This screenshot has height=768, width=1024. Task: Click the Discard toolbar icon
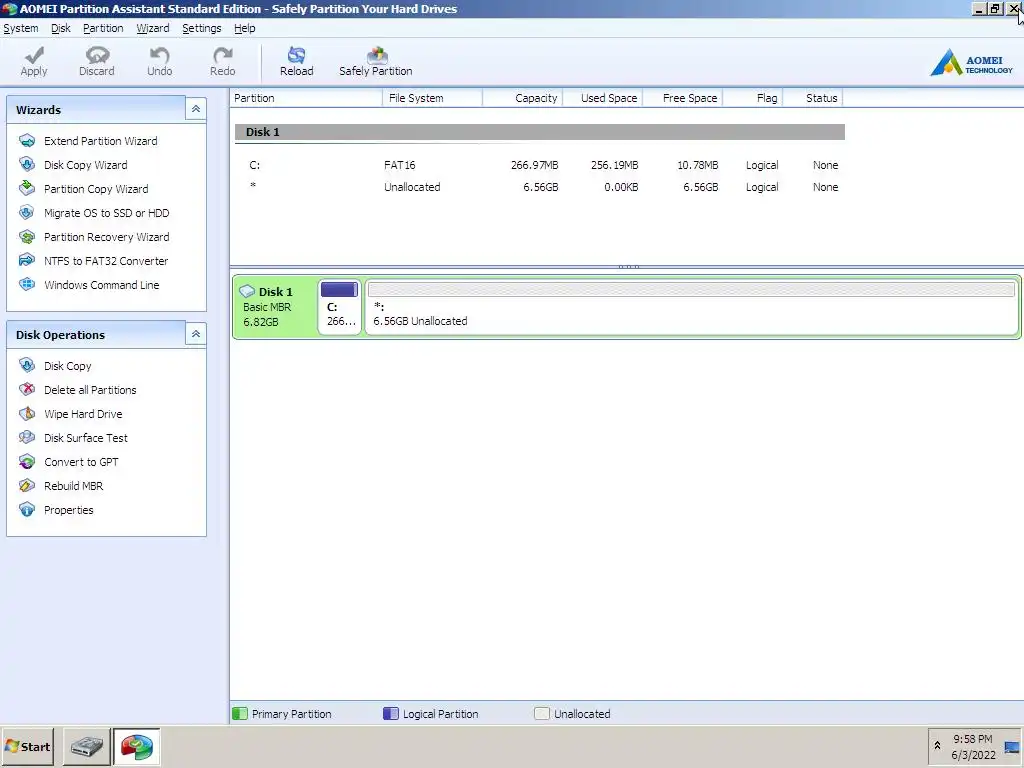[x=97, y=55]
